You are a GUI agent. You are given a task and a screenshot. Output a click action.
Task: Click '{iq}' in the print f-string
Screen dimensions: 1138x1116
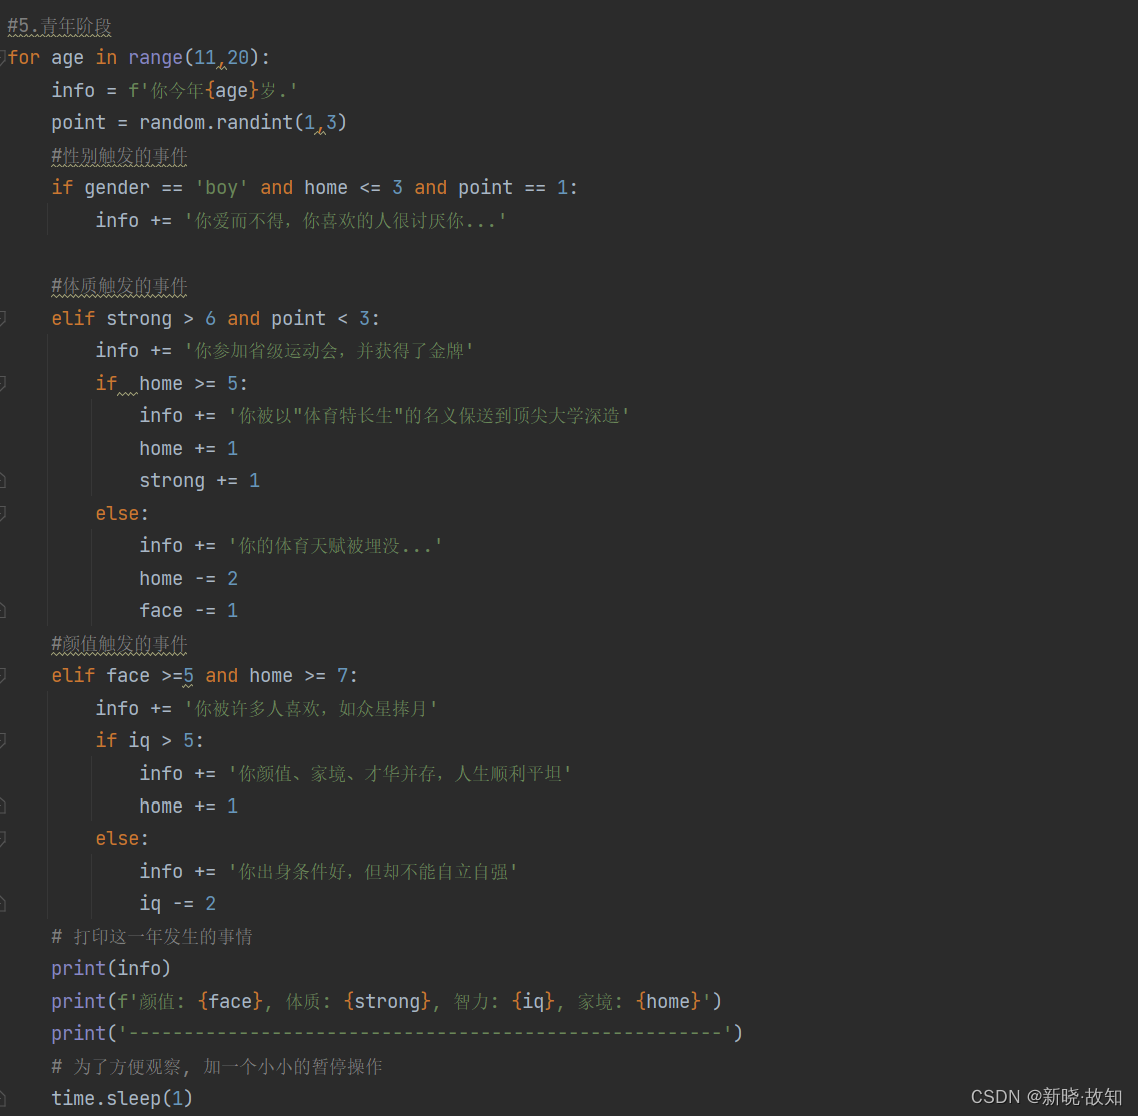[533, 1001]
